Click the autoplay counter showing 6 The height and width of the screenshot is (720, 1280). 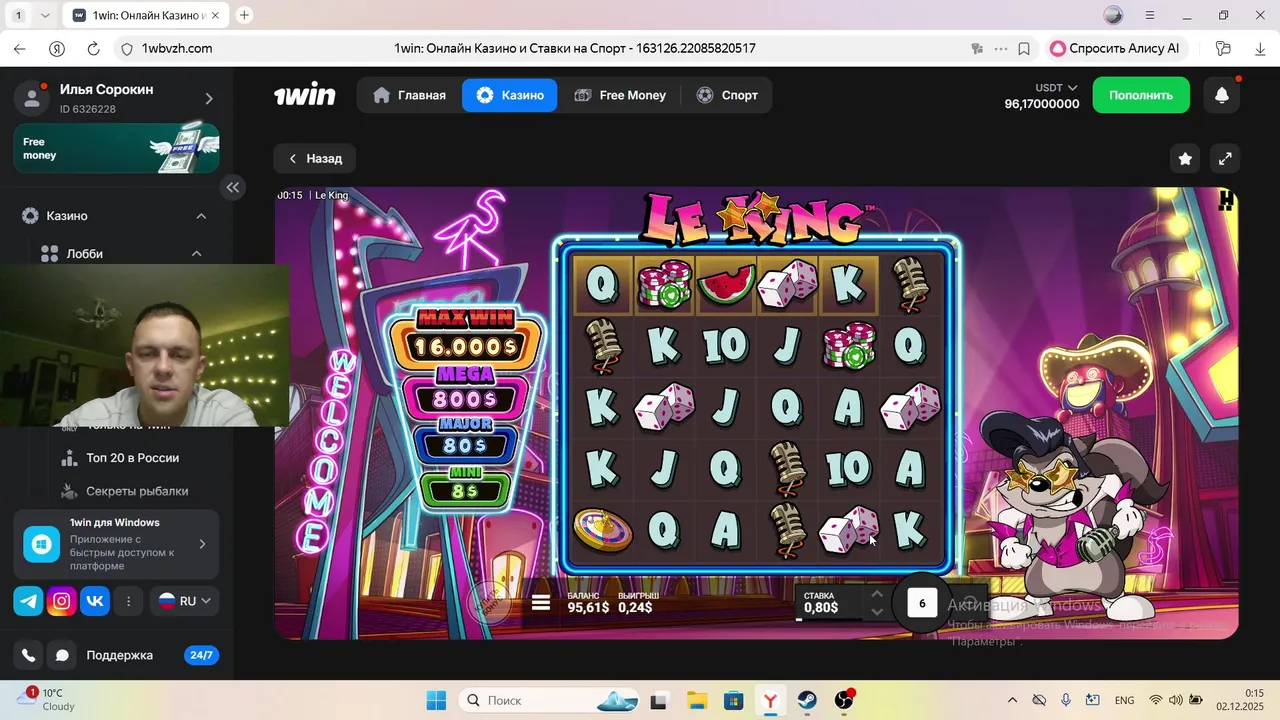(922, 602)
